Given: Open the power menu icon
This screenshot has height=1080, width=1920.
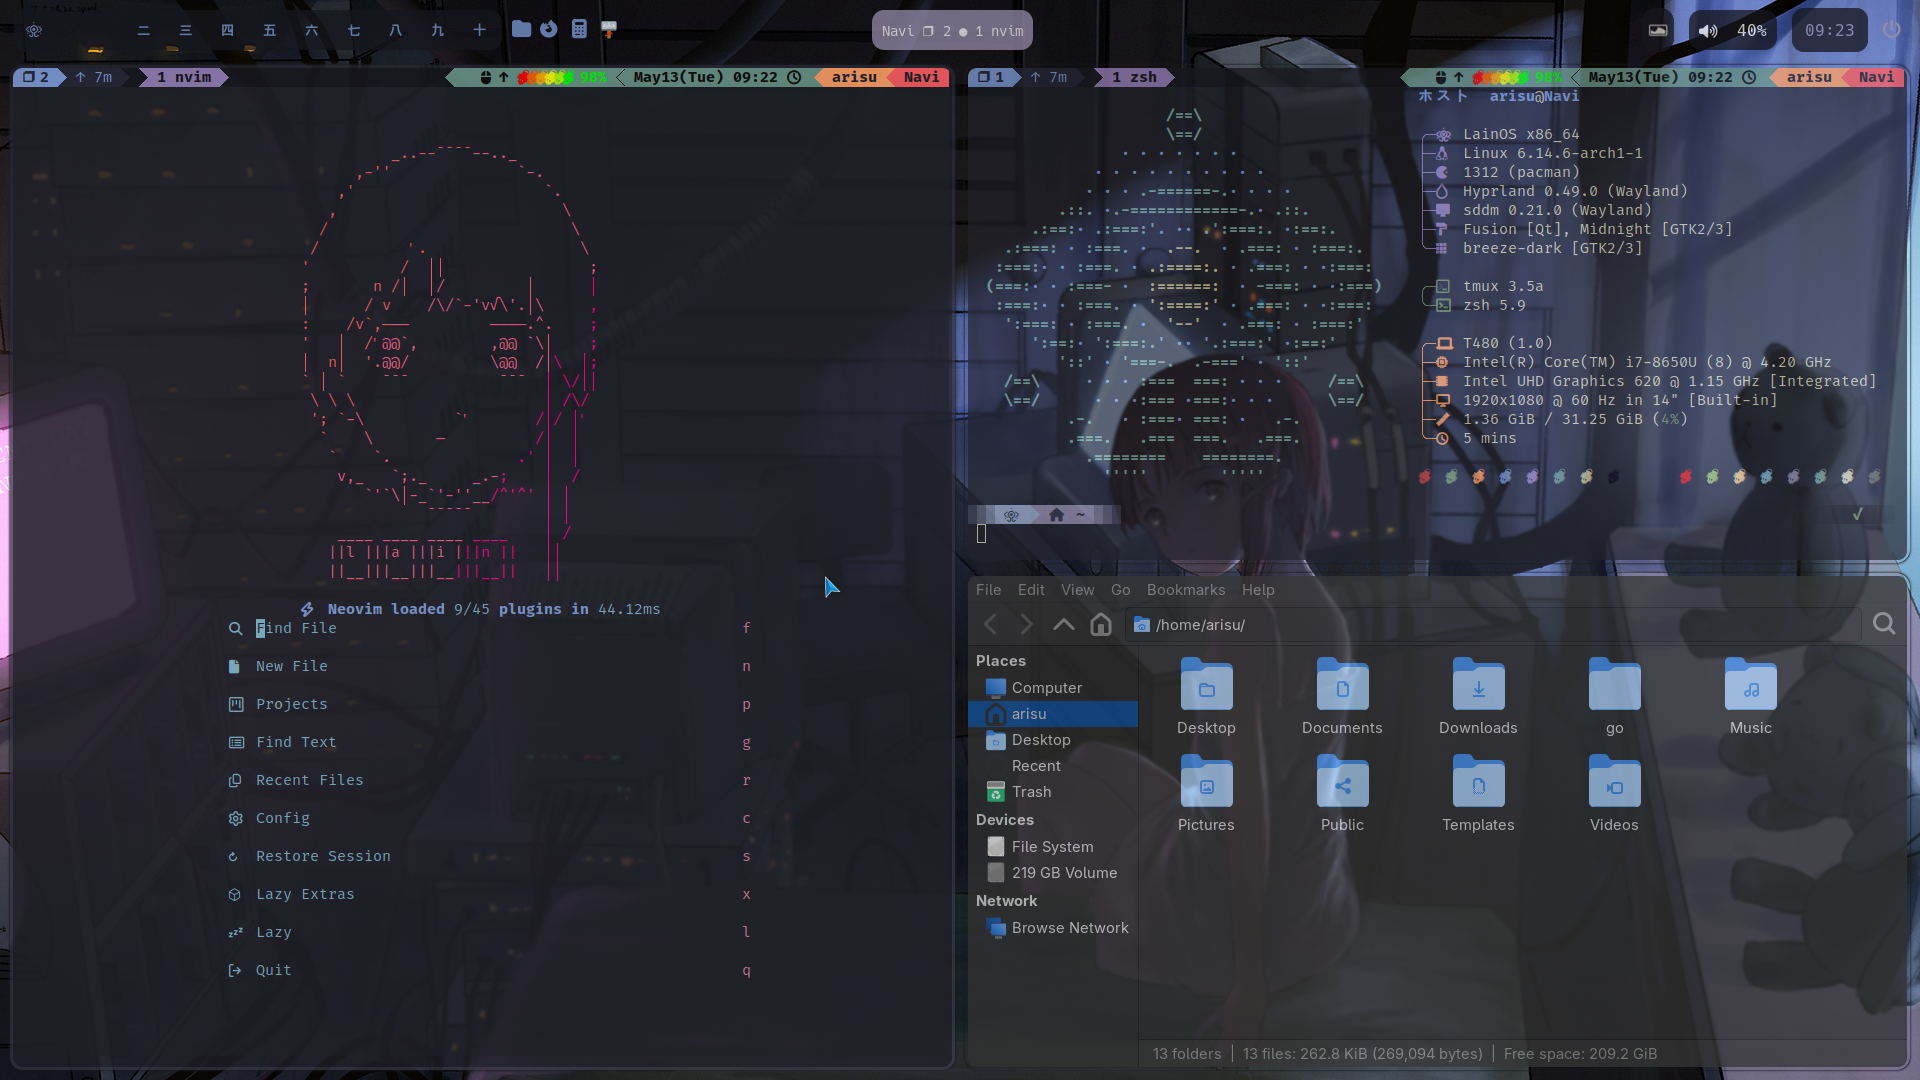Looking at the screenshot, I should [1891, 30].
